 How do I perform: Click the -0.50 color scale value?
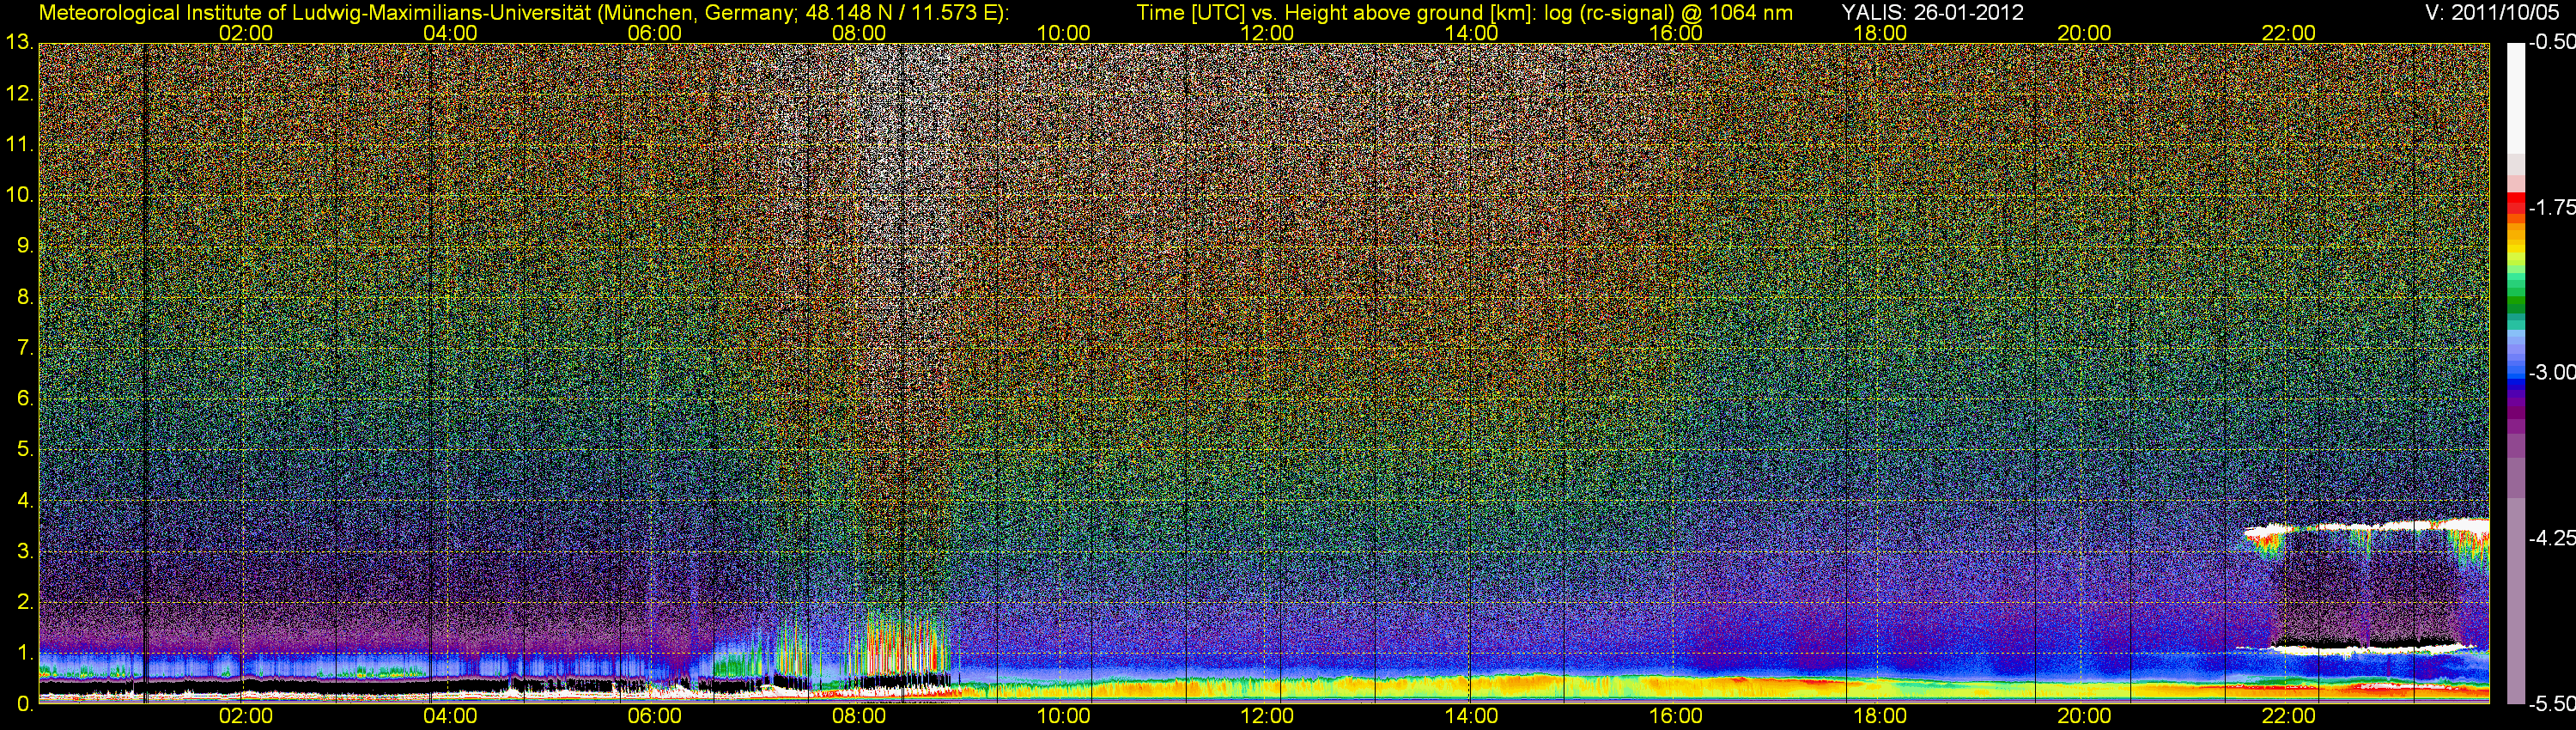tap(2551, 43)
